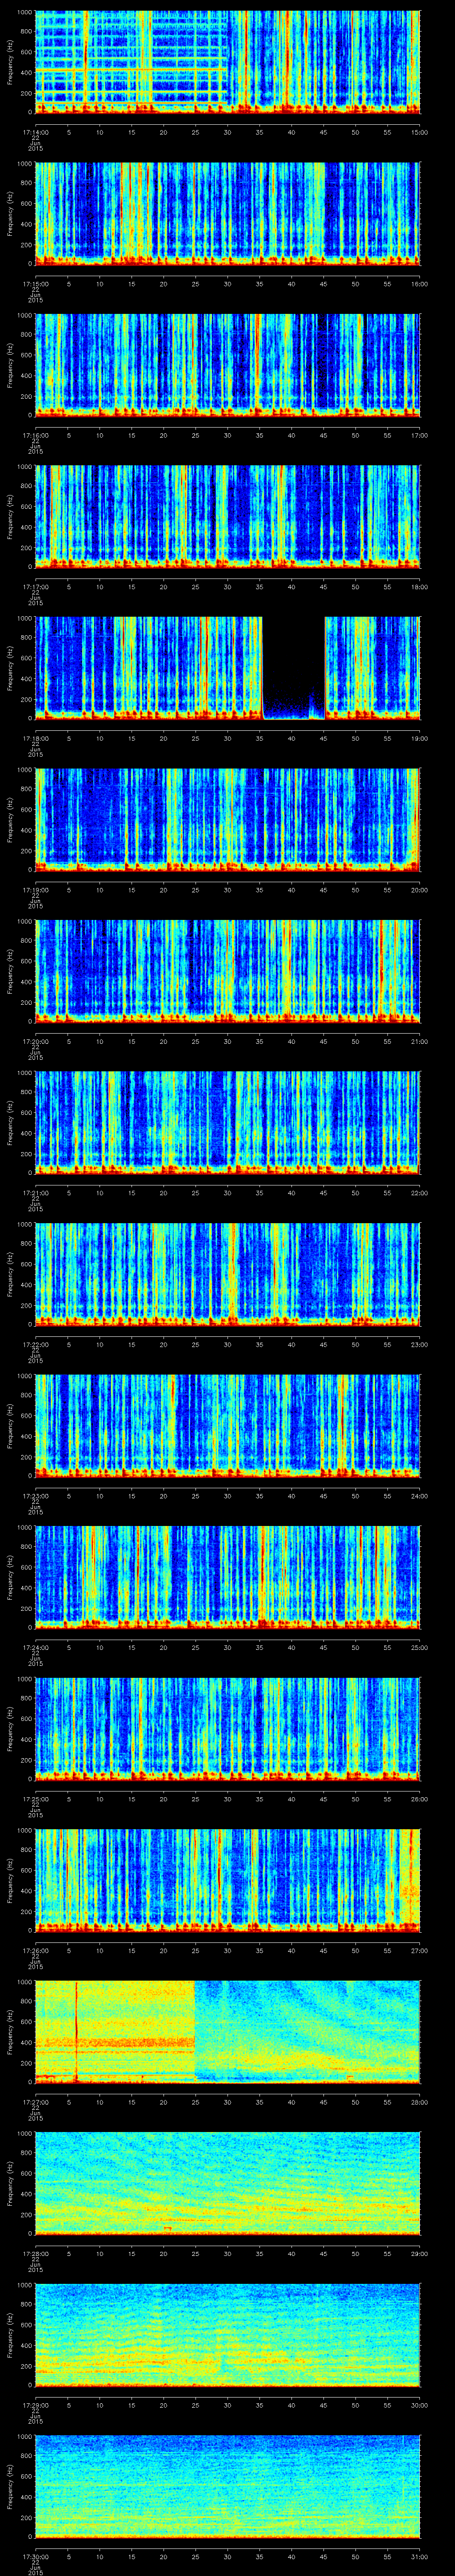Viewport: 455px width, 2576px height.
Task: Open the 17:15:00 spectrogram panel
Action: (x=227, y=212)
